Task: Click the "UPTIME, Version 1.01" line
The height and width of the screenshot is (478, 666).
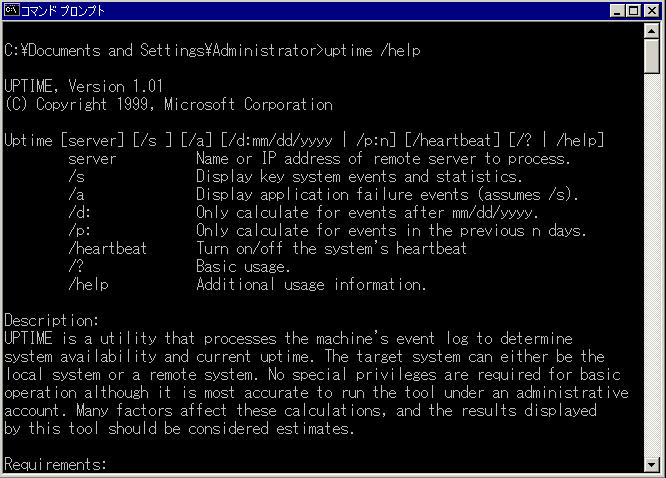Action: pyautogui.click(x=84, y=86)
